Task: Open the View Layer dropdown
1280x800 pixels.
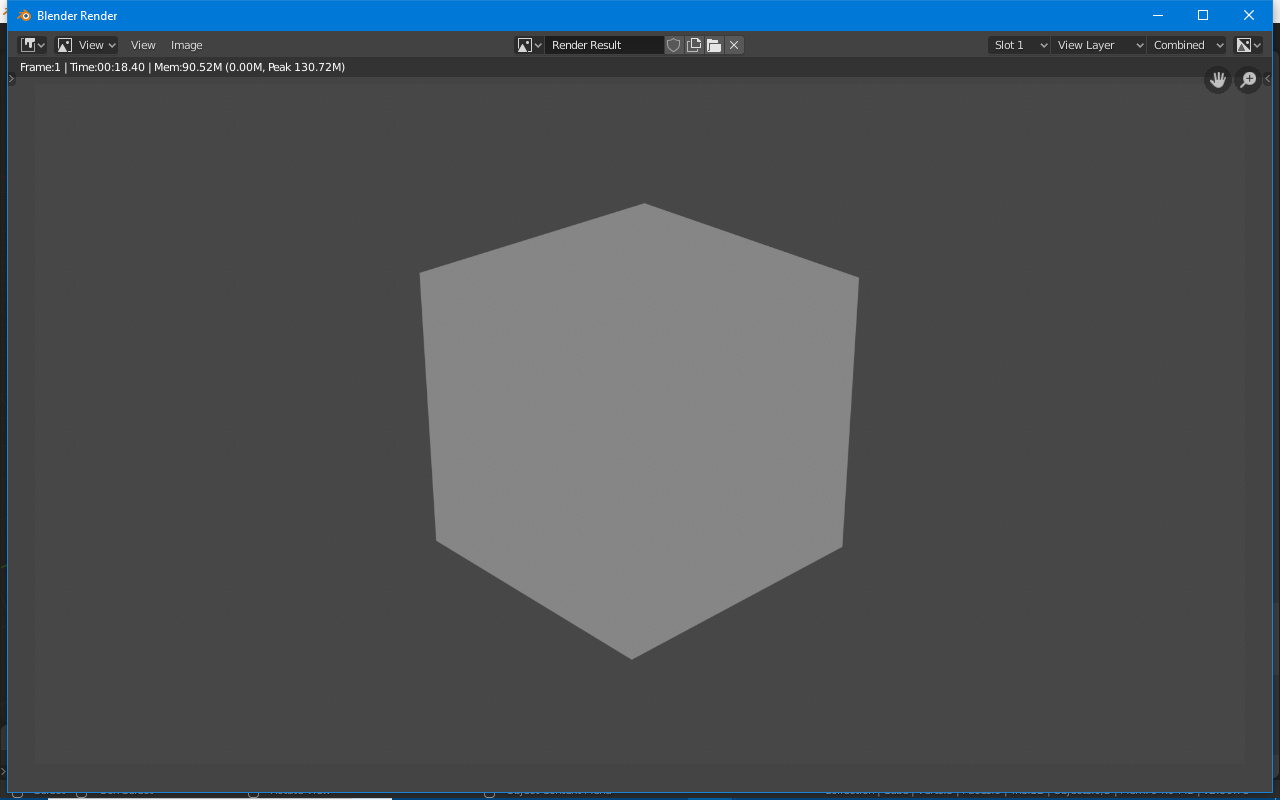Action: click(1098, 45)
